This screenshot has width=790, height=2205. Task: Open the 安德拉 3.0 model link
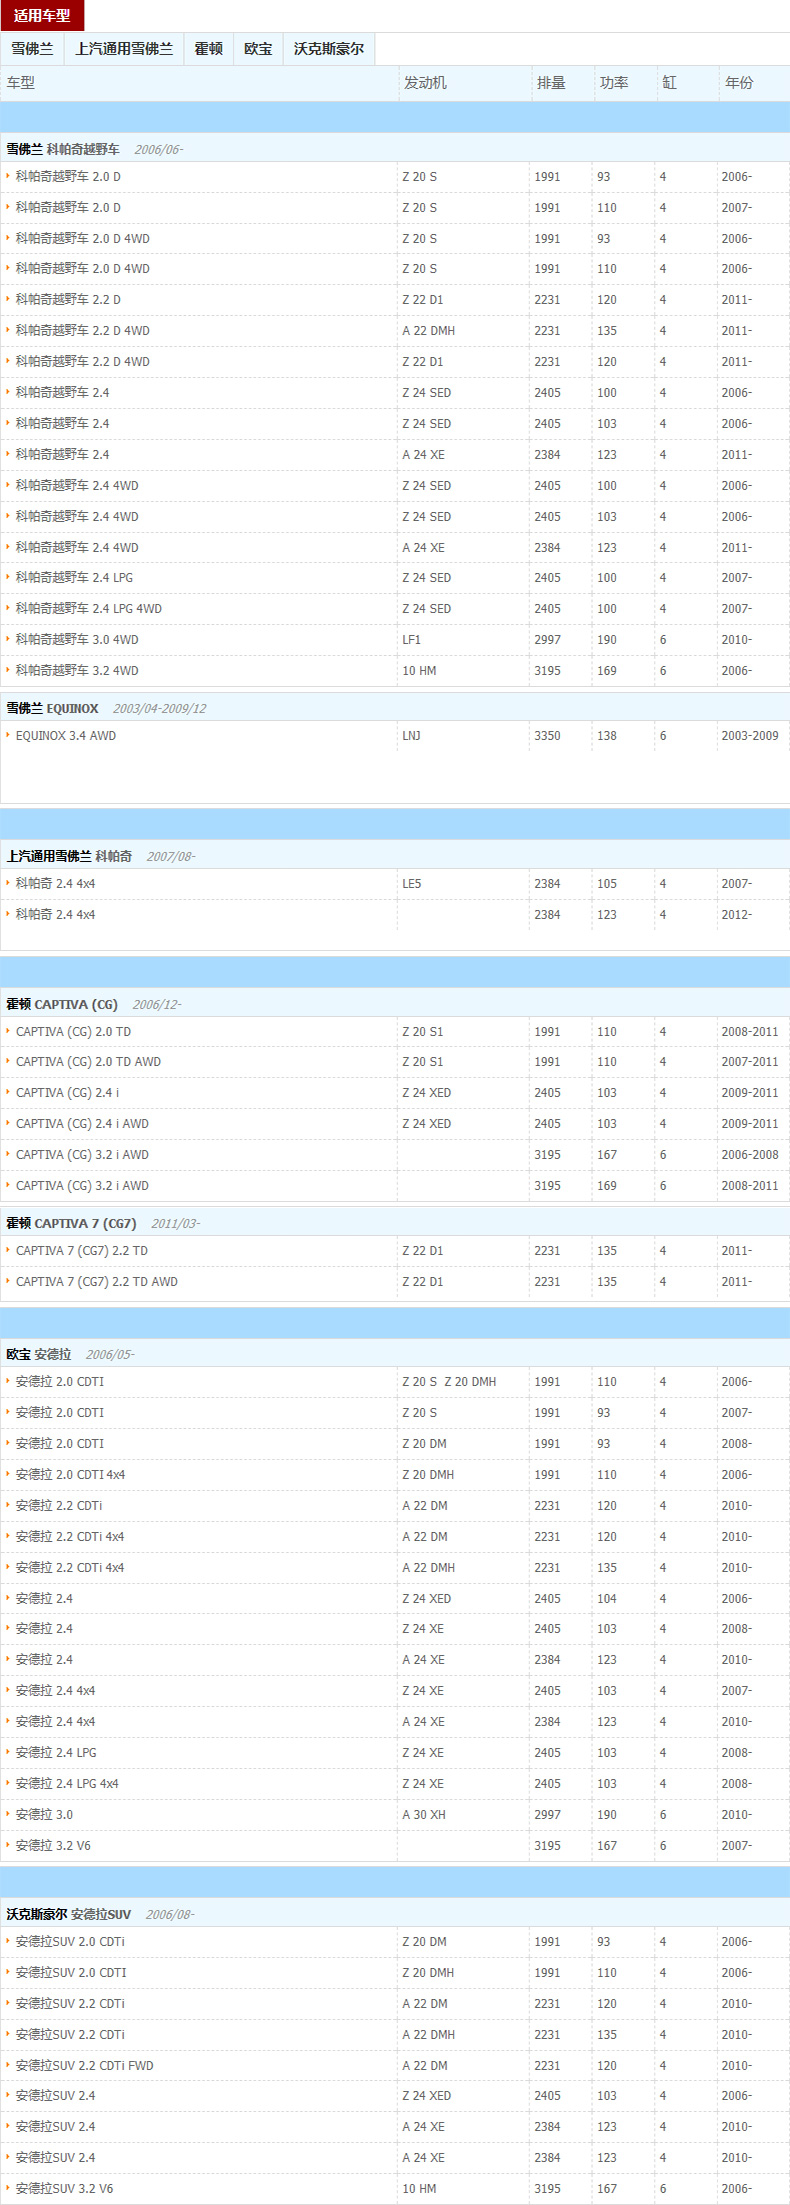[x=44, y=1815]
